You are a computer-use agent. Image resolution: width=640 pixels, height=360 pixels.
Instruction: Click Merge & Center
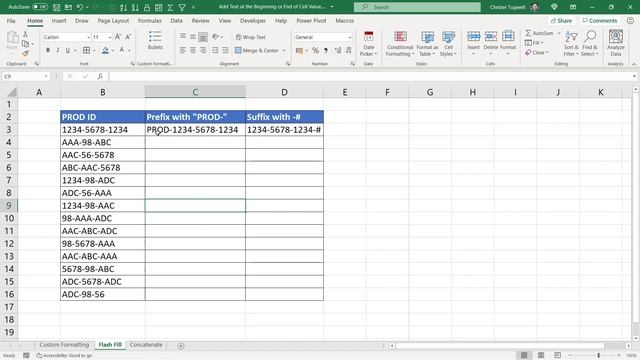[257, 51]
